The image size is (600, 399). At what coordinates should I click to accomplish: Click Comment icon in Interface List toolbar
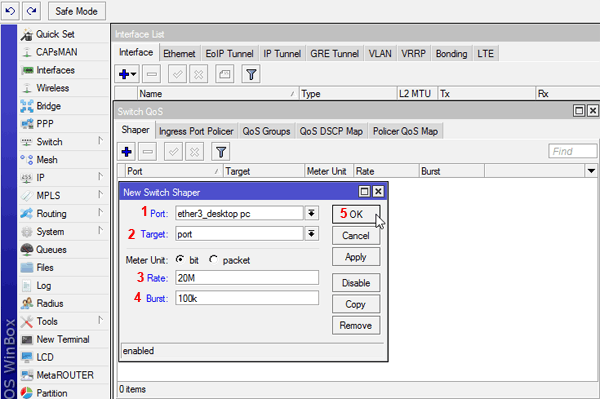click(x=225, y=74)
